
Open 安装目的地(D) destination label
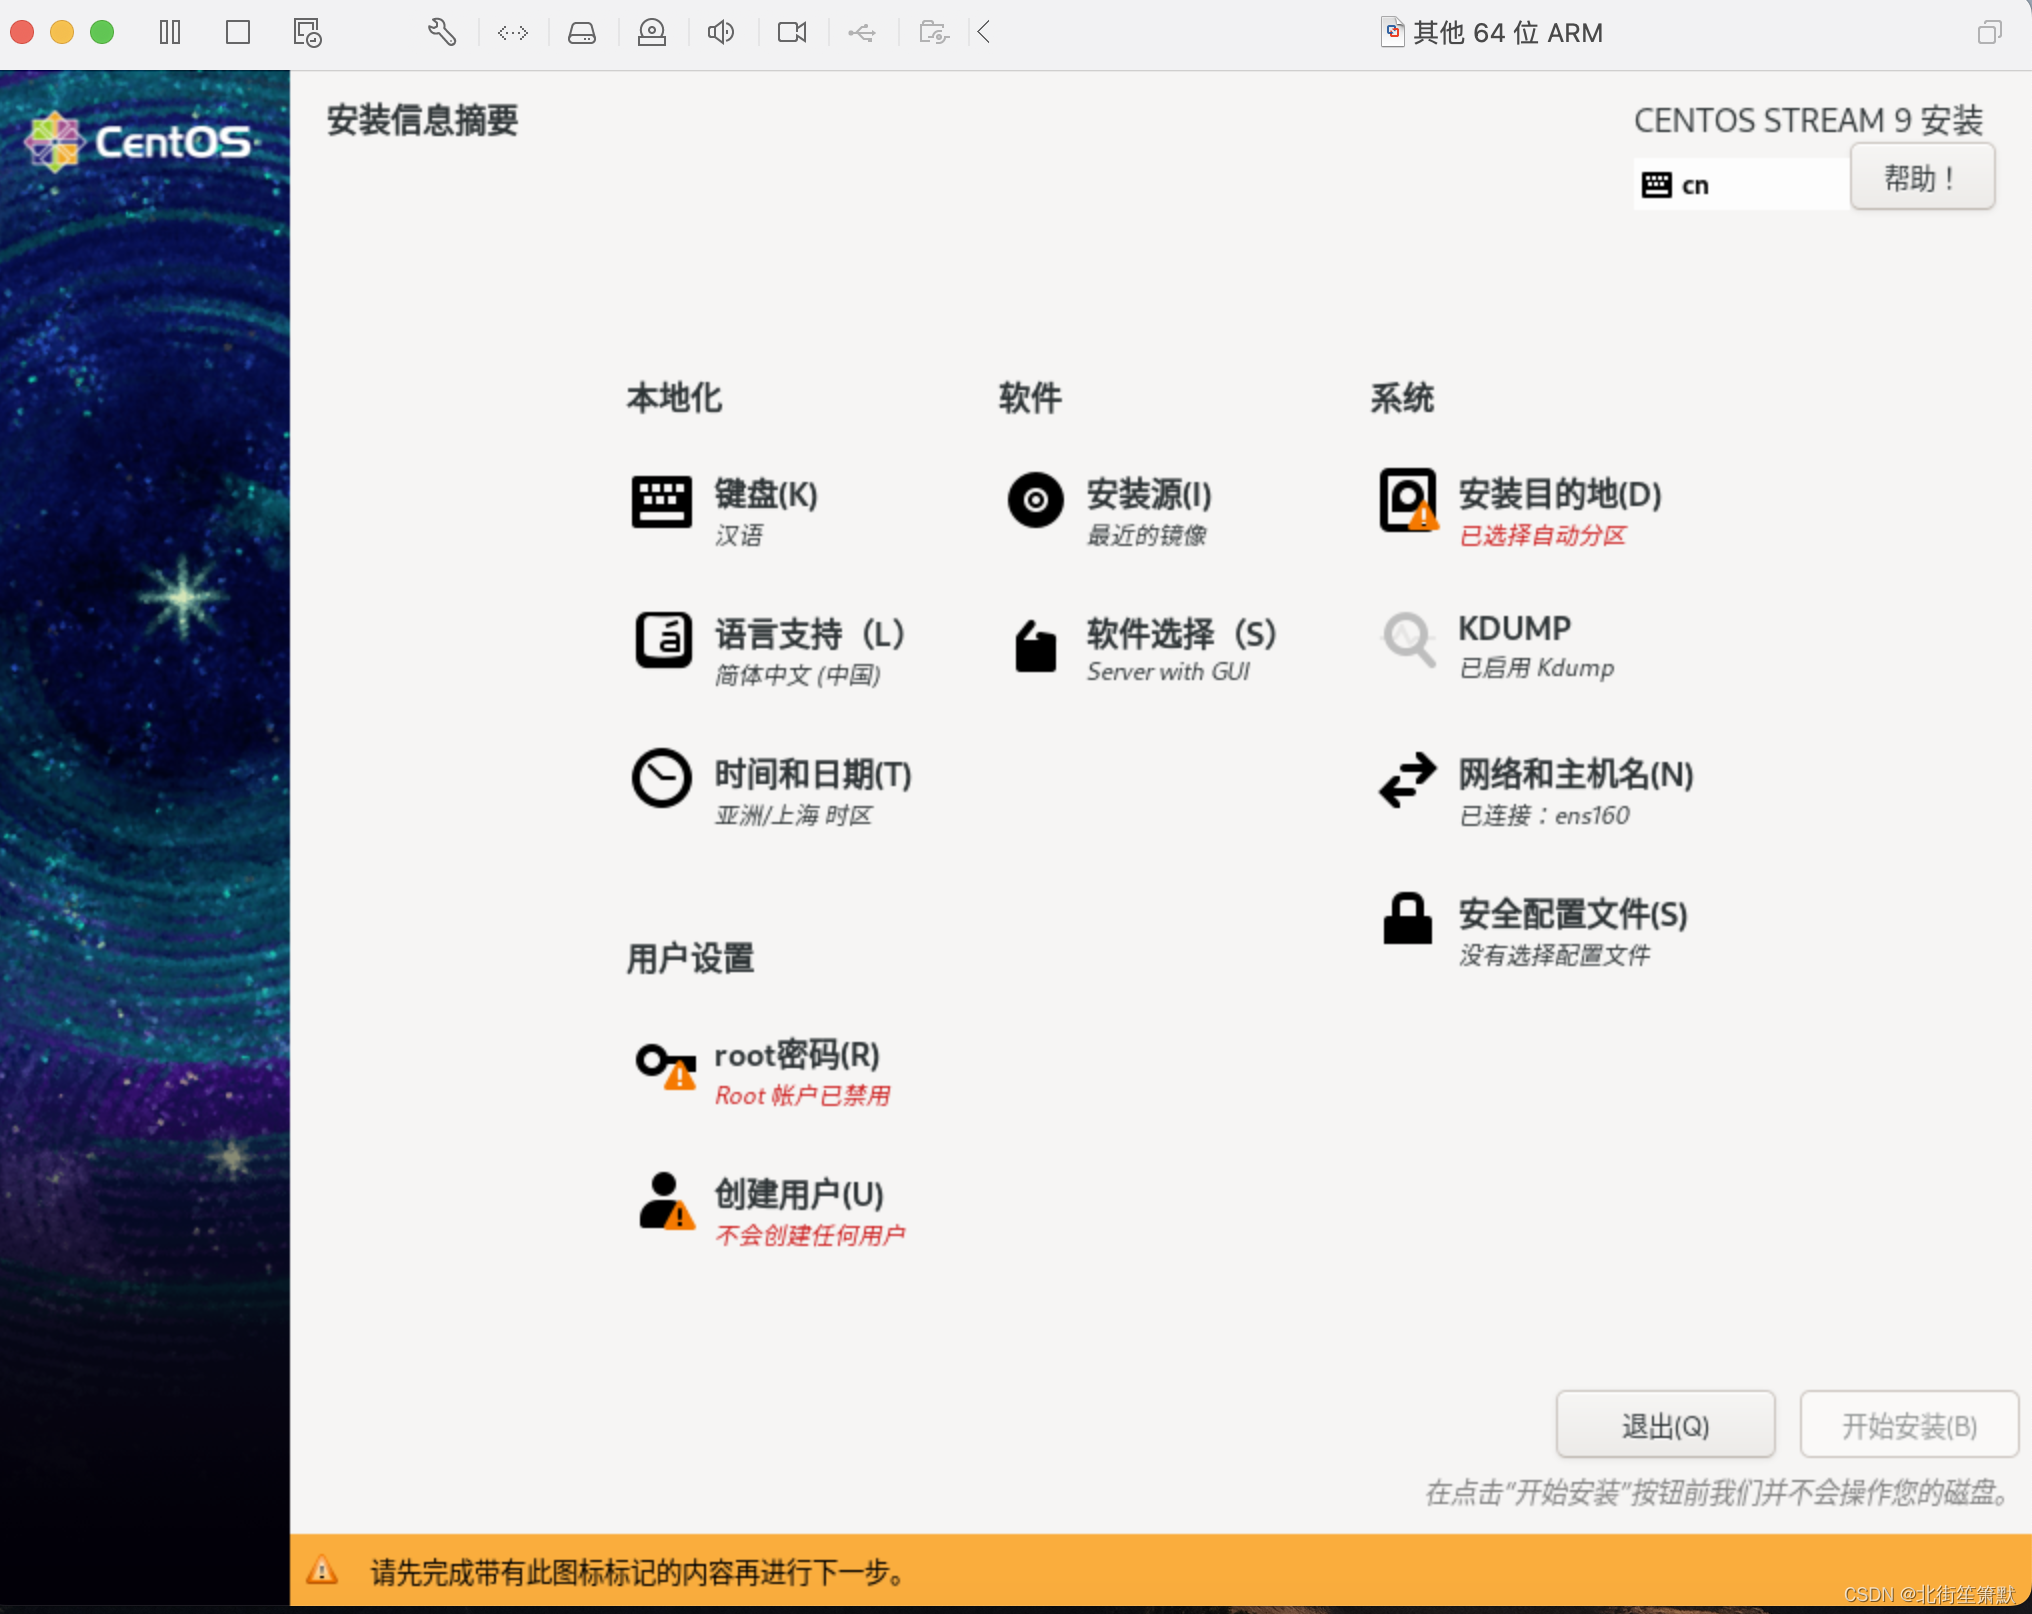point(1560,494)
